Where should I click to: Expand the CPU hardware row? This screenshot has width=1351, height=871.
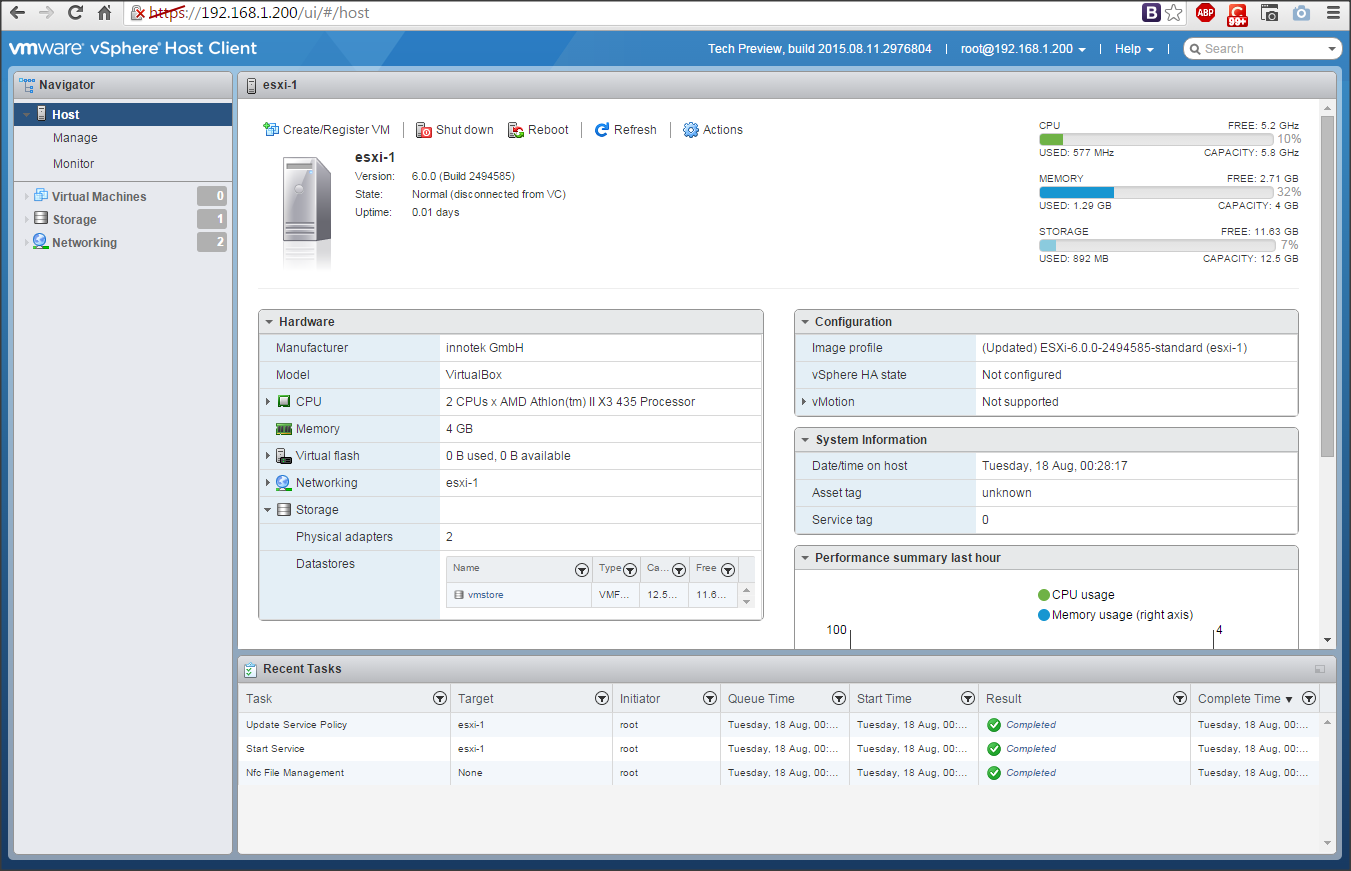pos(268,402)
